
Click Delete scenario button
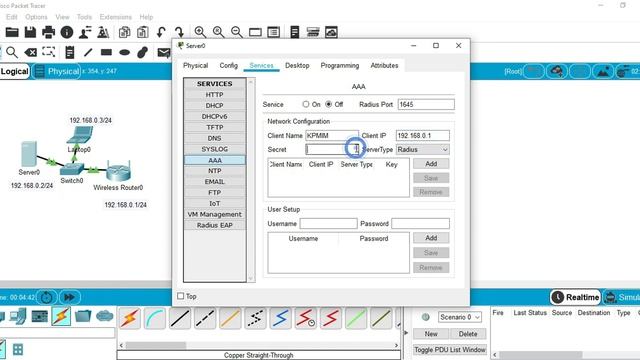468,334
